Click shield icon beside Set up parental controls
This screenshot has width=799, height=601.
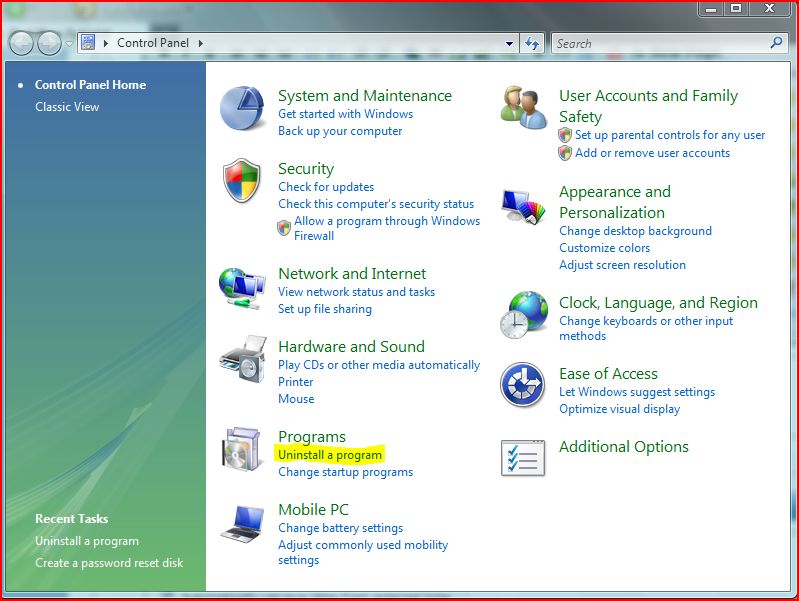pos(565,135)
